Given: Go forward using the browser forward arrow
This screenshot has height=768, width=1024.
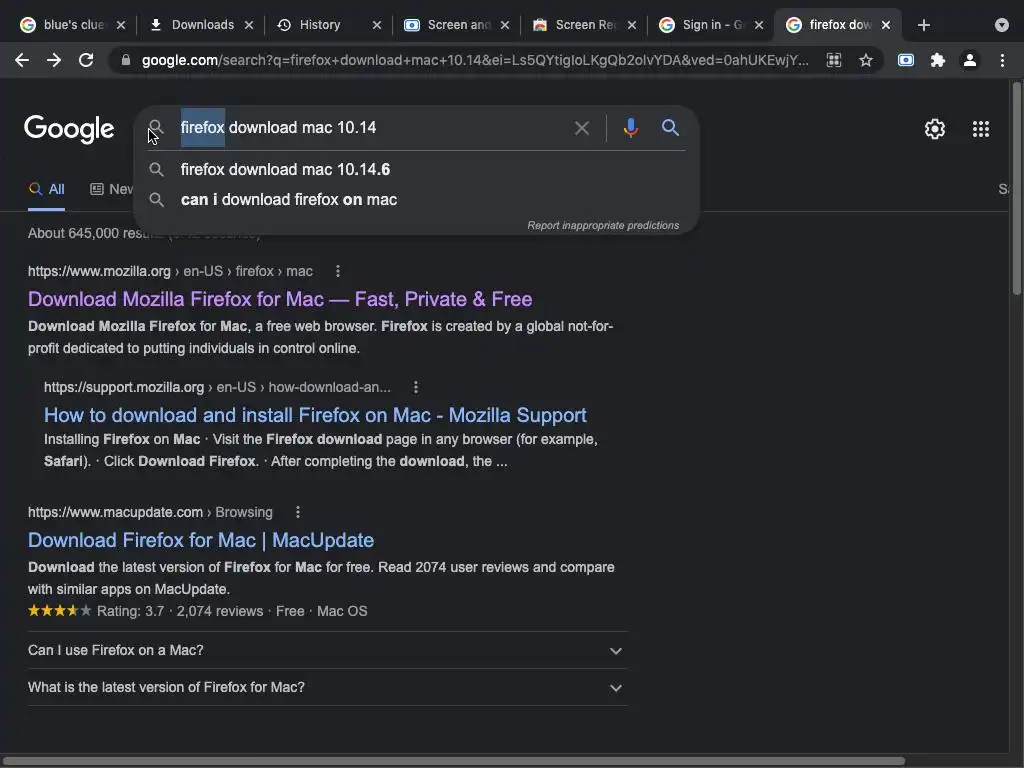Looking at the screenshot, I should pyautogui.click(x=54, y=60).
